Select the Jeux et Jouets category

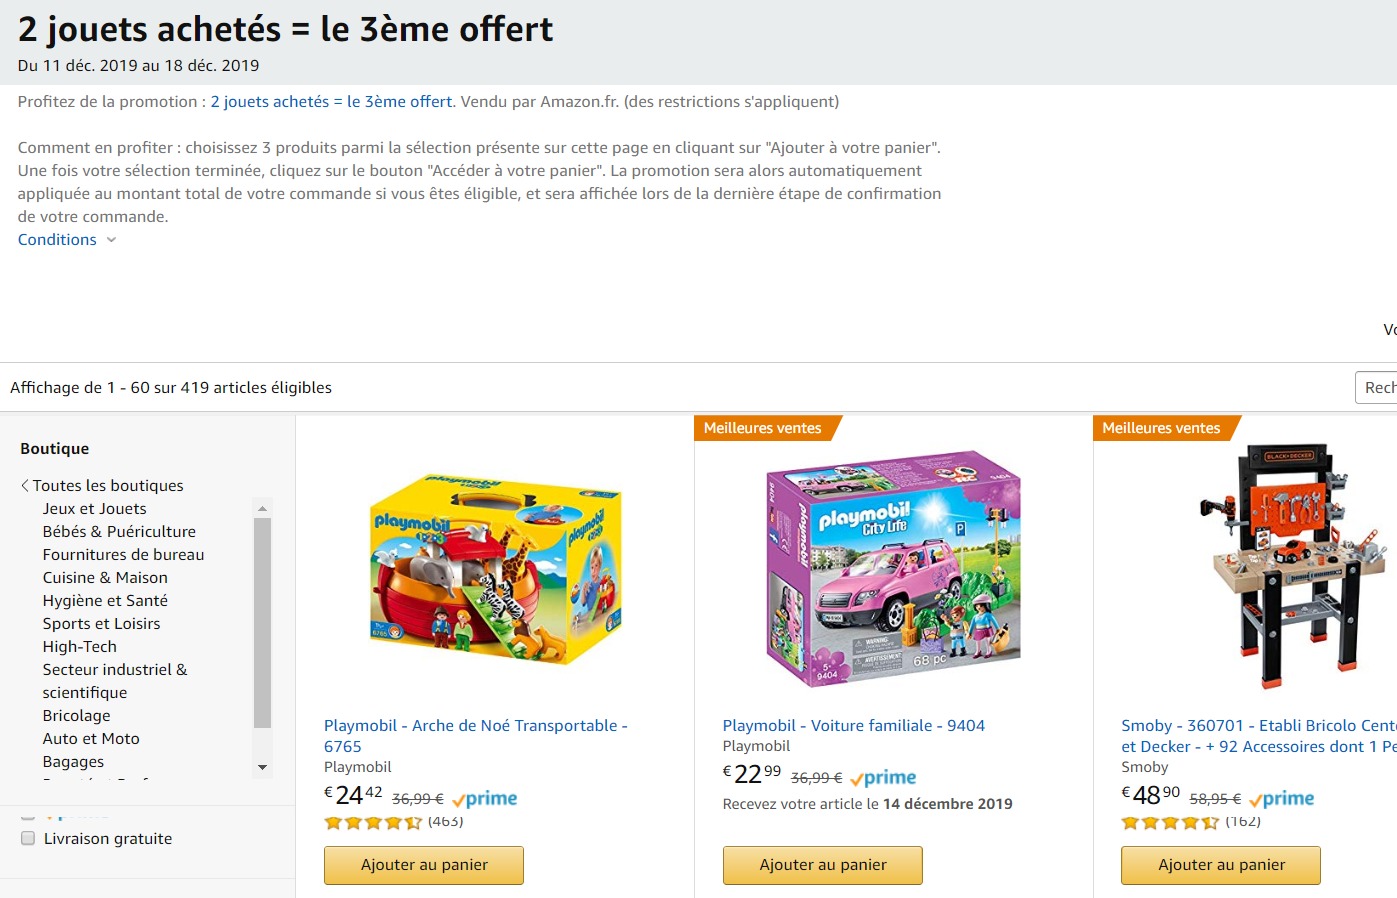(94, 508)
